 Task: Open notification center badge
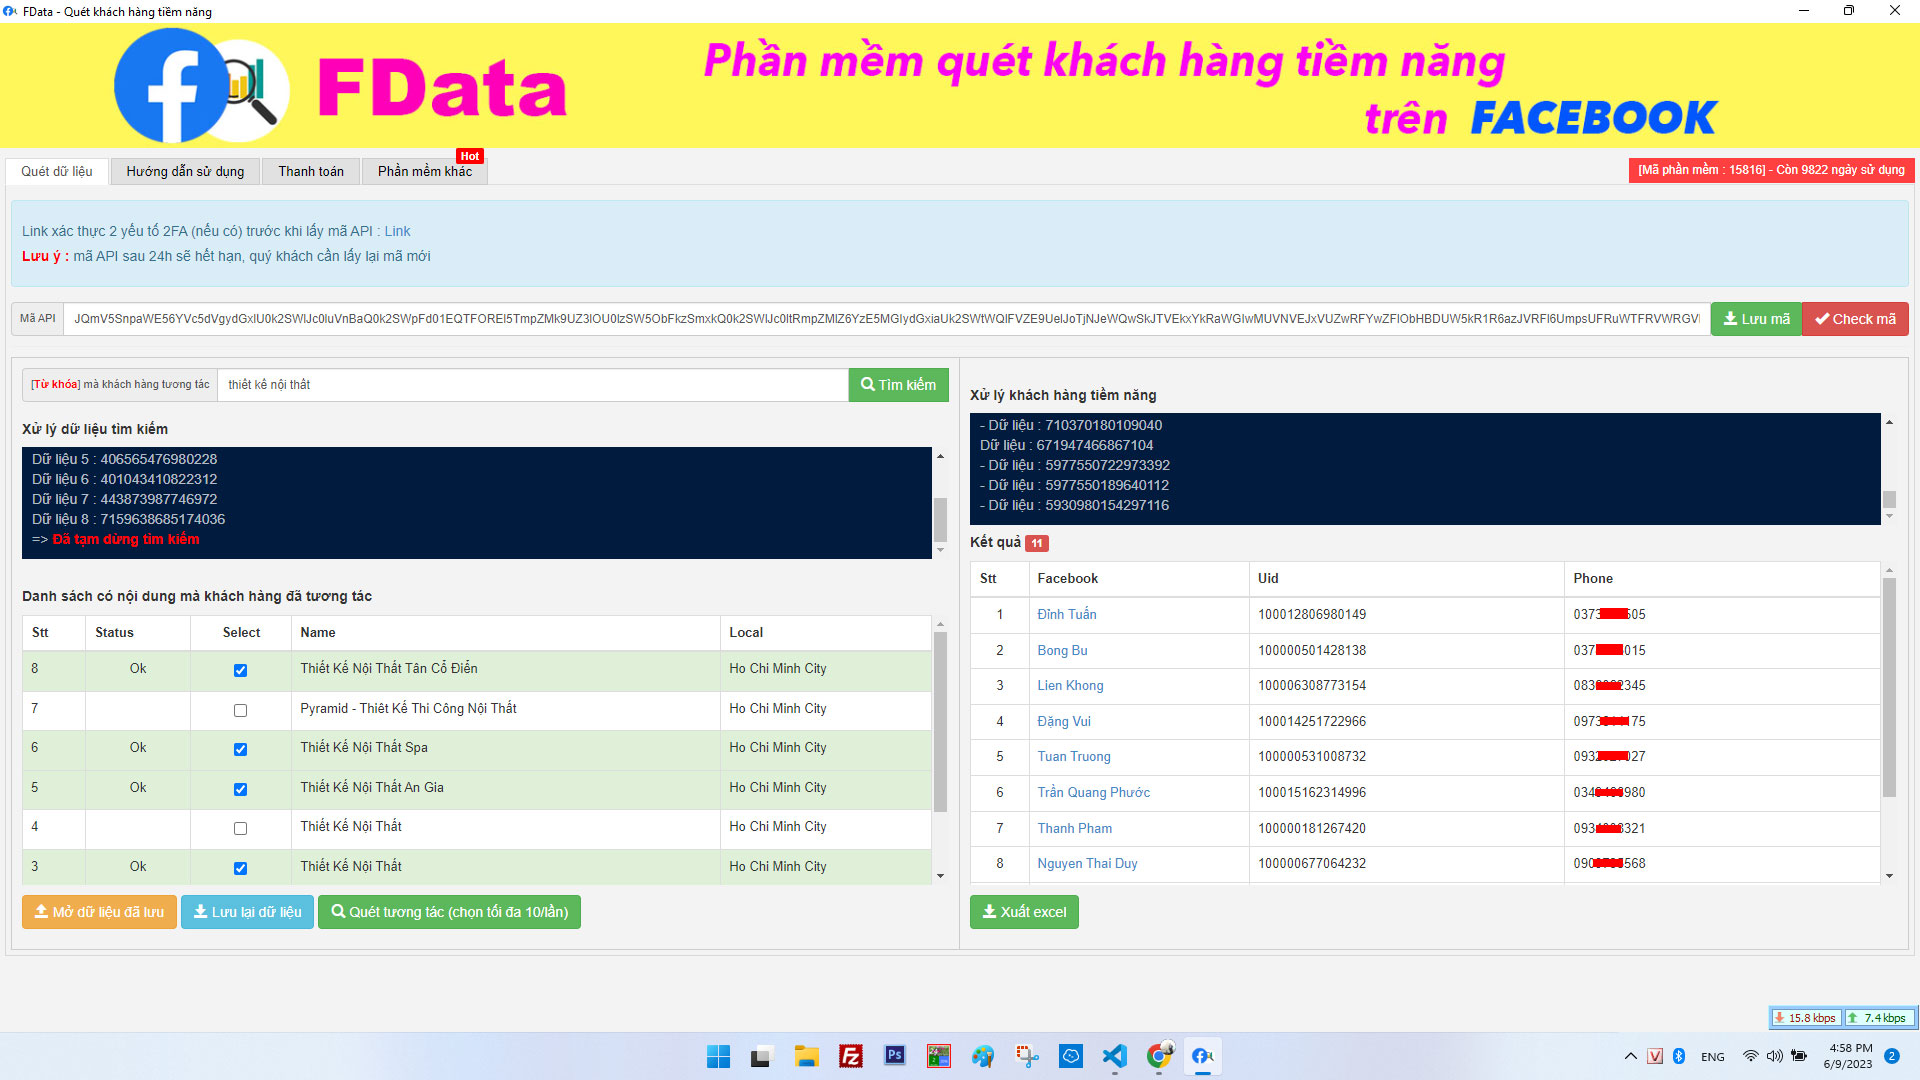tap(1892, 1056)
